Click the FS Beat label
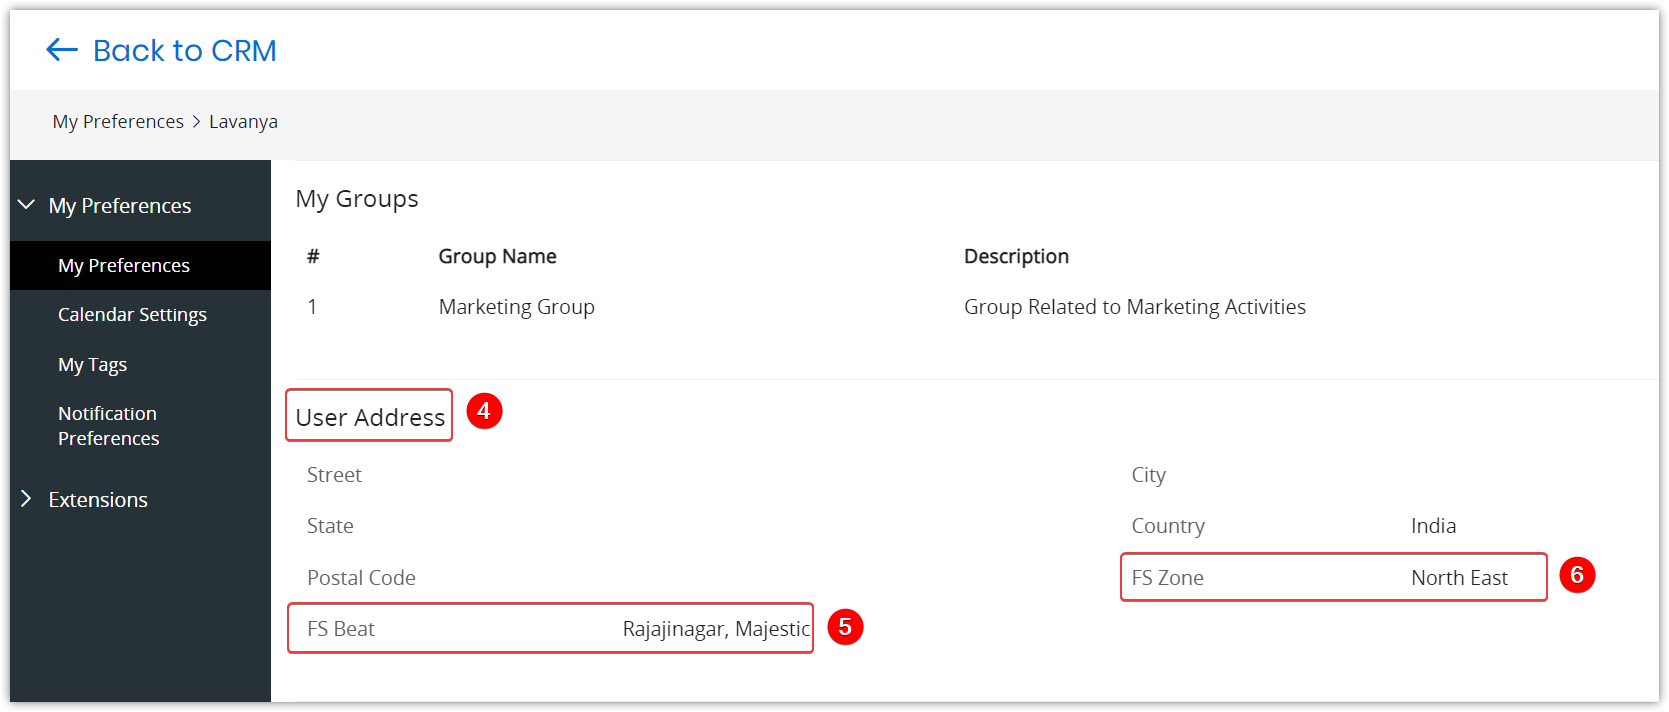This screenshot has width=1669, height=712. click(340, 629)
